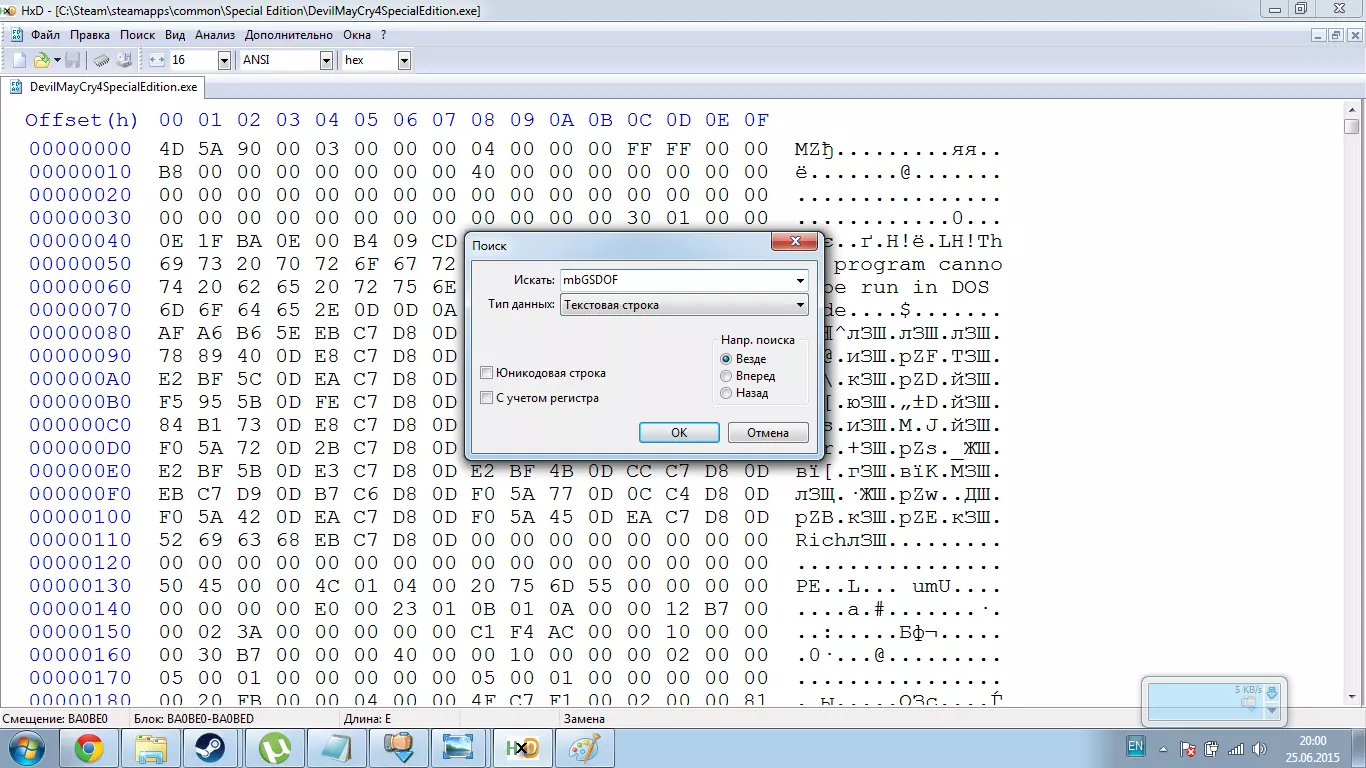Screen dimensions: 1366x768
Task: Click the Windows Start button
Action: tap(25, 747)
